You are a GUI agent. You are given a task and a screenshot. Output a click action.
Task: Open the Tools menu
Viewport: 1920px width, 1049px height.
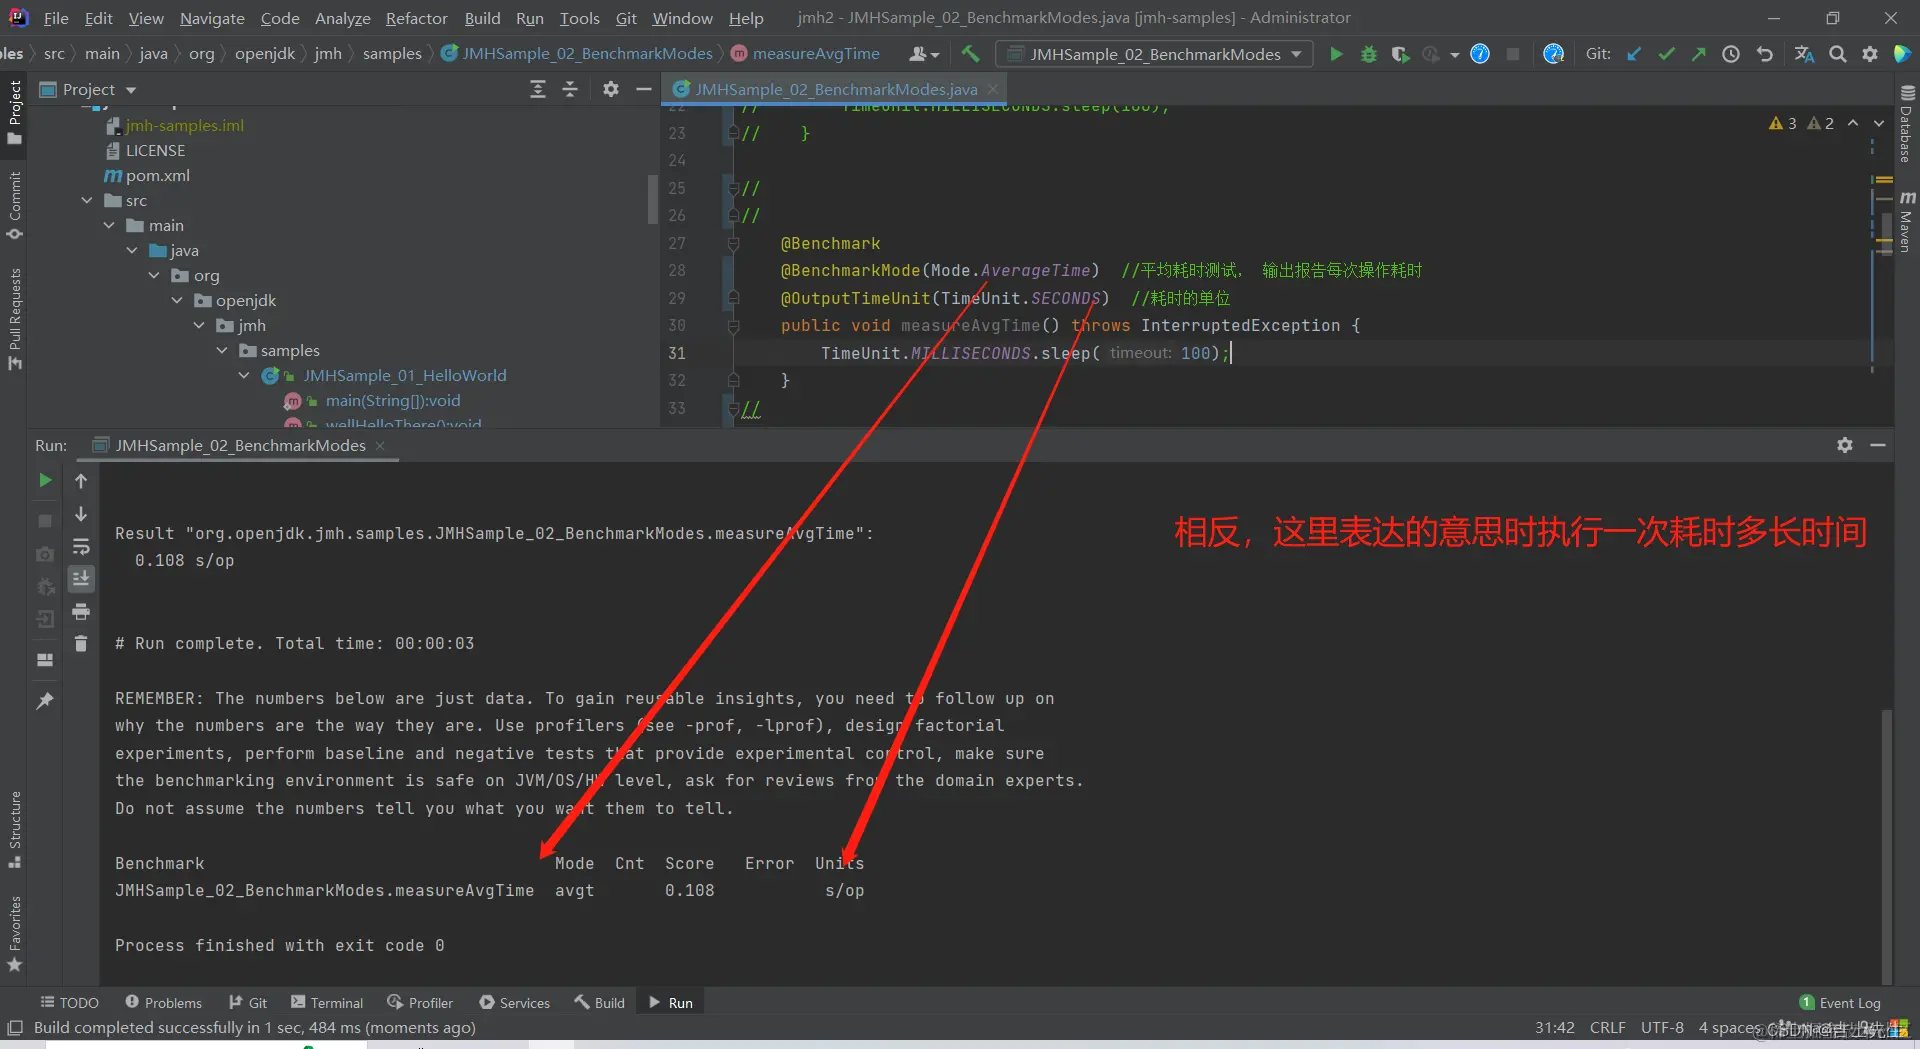(579, 18)
